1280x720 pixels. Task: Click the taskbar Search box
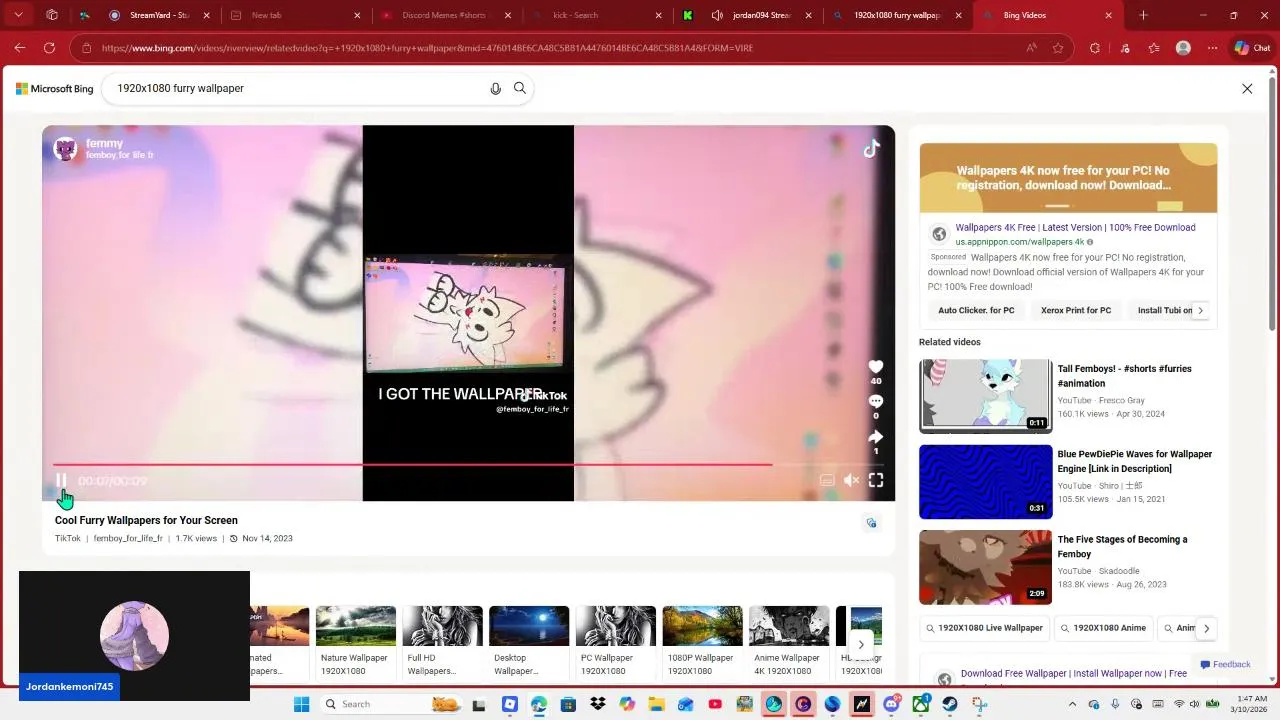pyautogui.click(x=390, y=704)
